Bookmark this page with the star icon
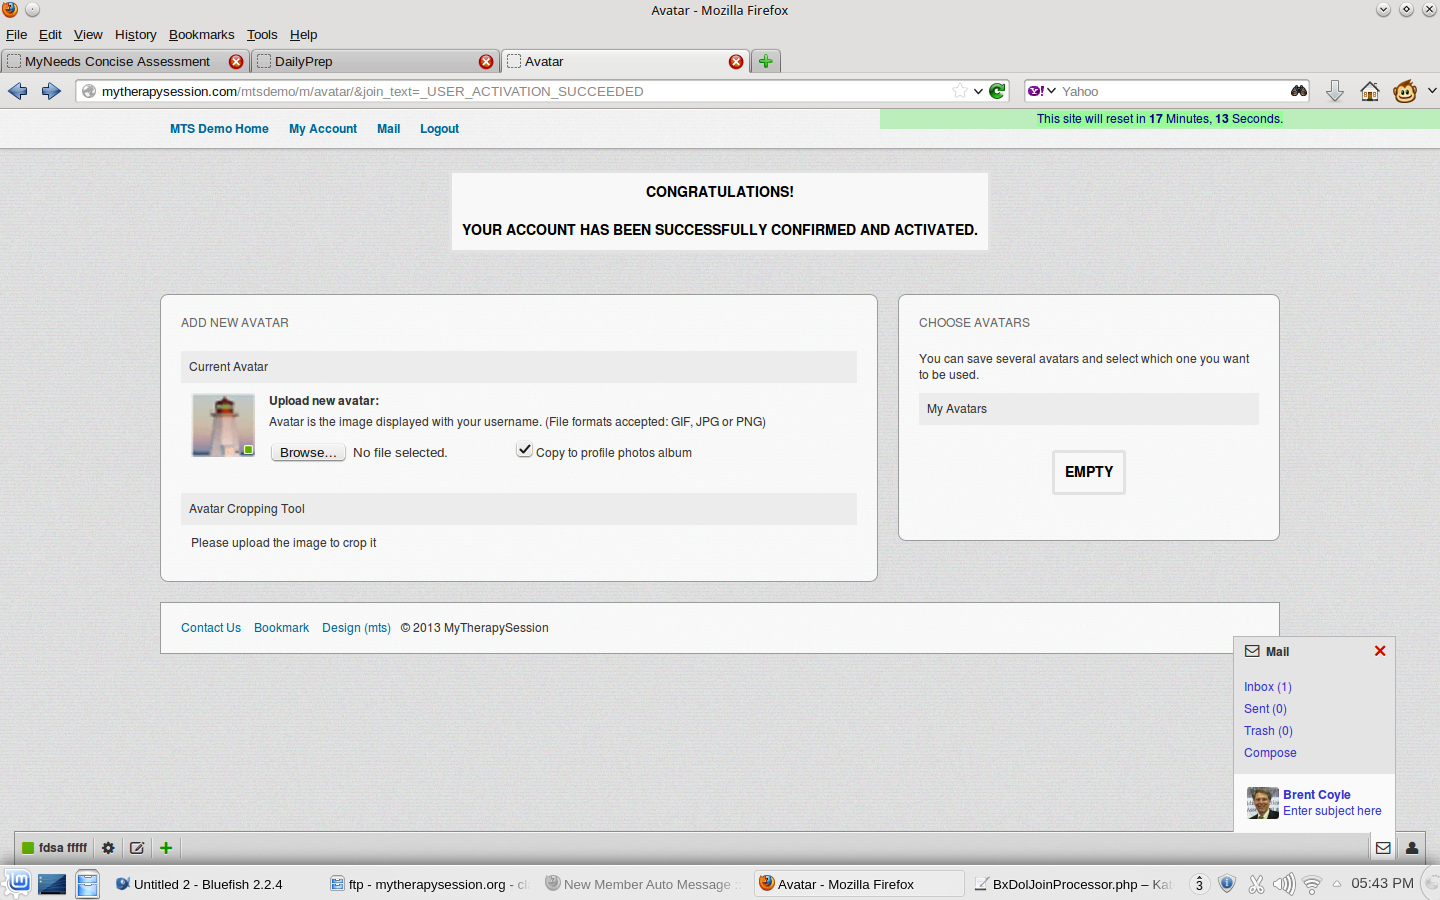This screenshot has height=900, width=1440. (960, 91)
